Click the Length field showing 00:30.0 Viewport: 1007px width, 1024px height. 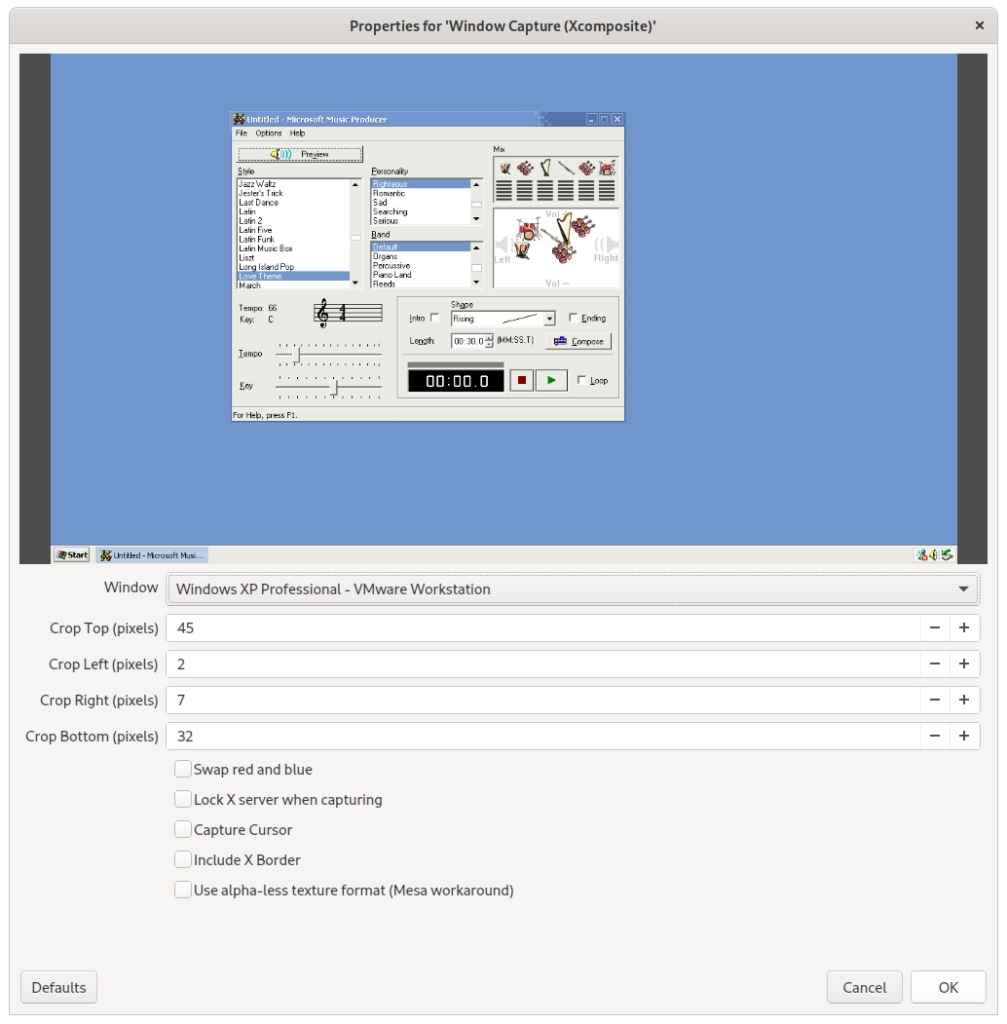tap(468, 341)
